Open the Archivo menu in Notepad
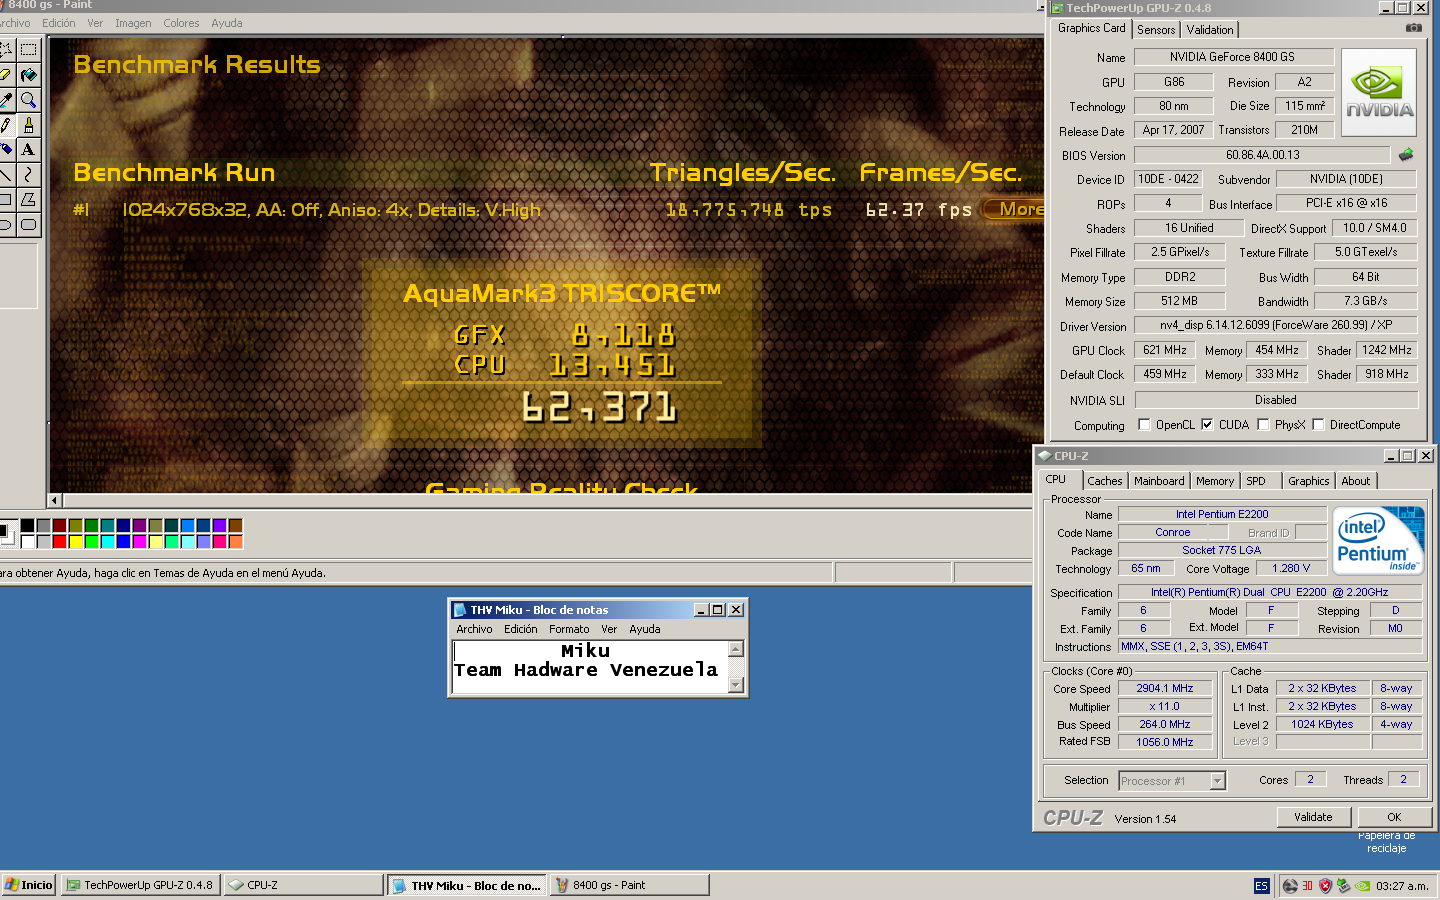Viewport: 1440px width, 900px height. tap(474, 629)
